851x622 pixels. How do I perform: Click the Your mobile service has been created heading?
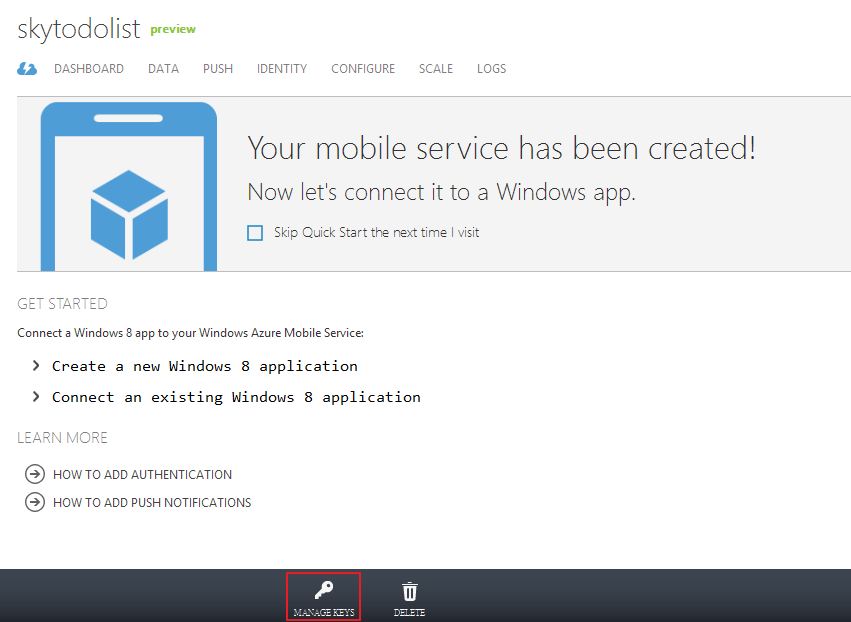tap(501, 148)
